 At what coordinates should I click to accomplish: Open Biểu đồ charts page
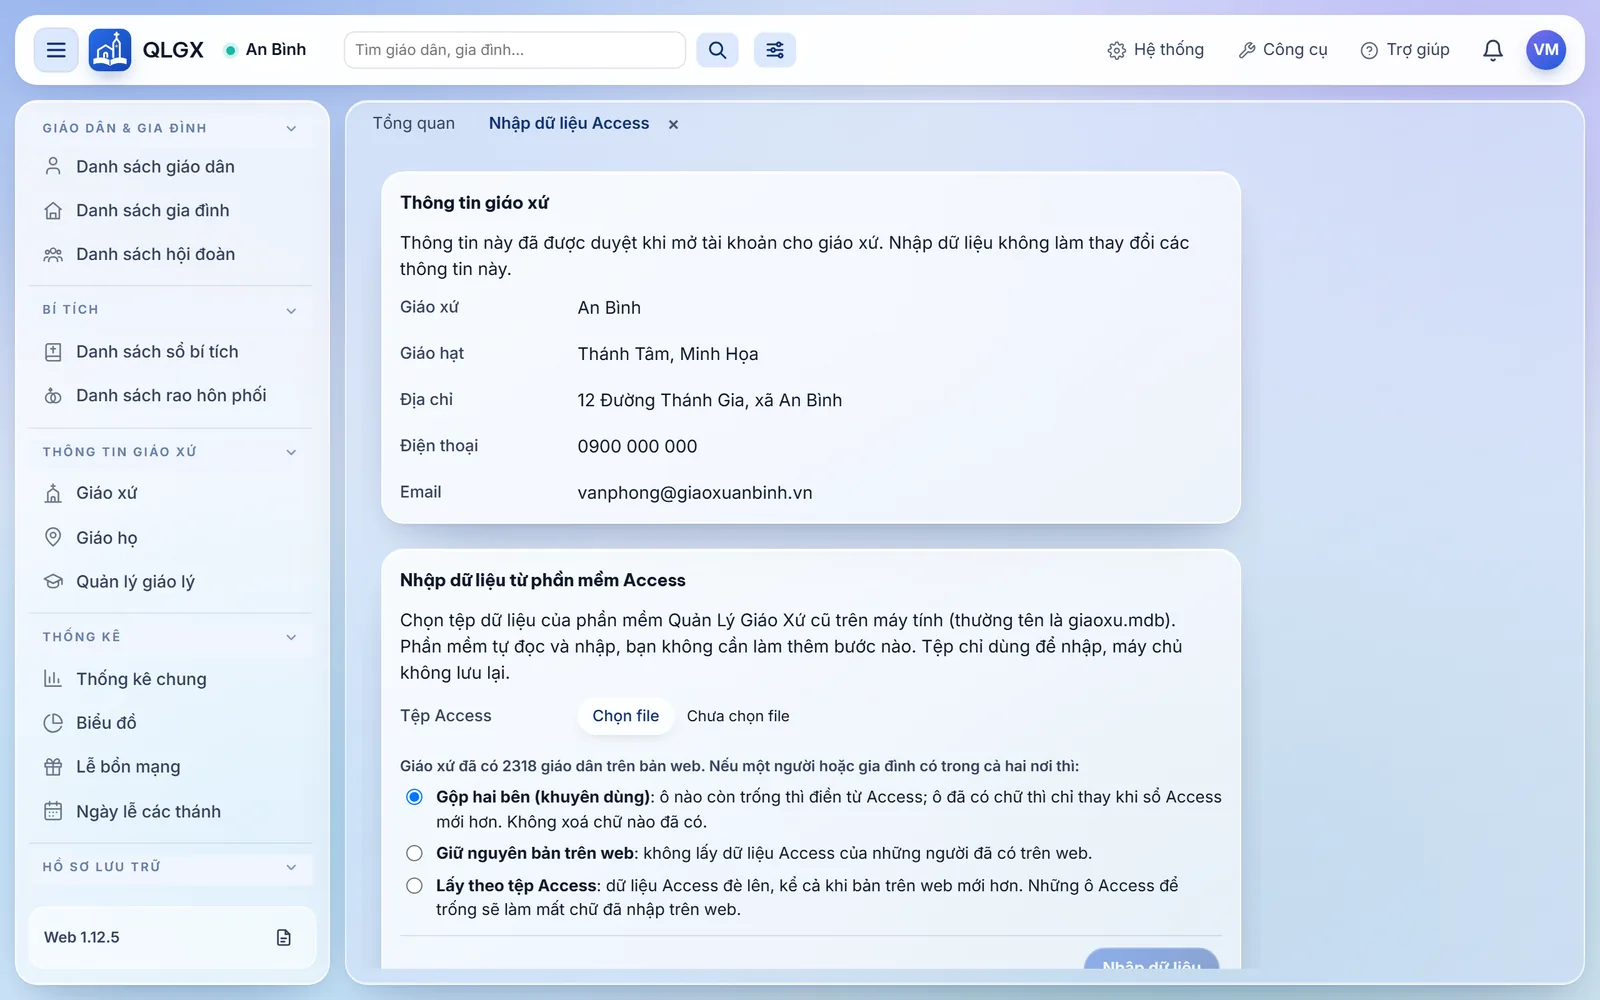[x=172, y=723]
